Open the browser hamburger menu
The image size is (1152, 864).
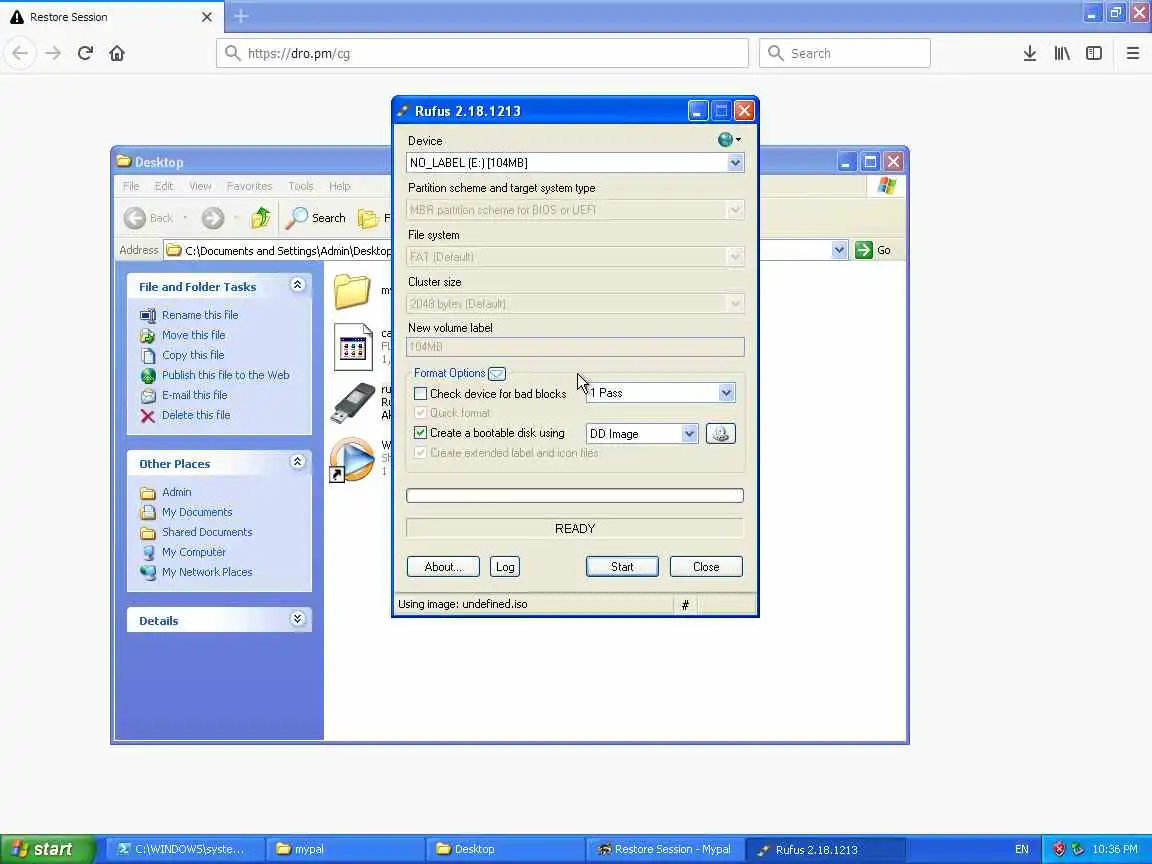(x=1133, y=53)
